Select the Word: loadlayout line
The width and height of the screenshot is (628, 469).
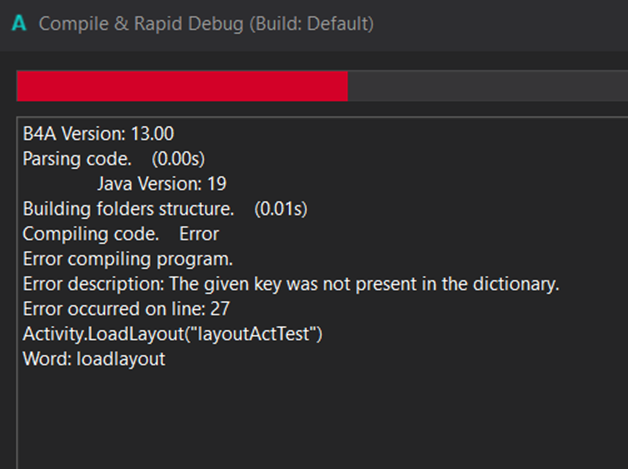point(94,359)
